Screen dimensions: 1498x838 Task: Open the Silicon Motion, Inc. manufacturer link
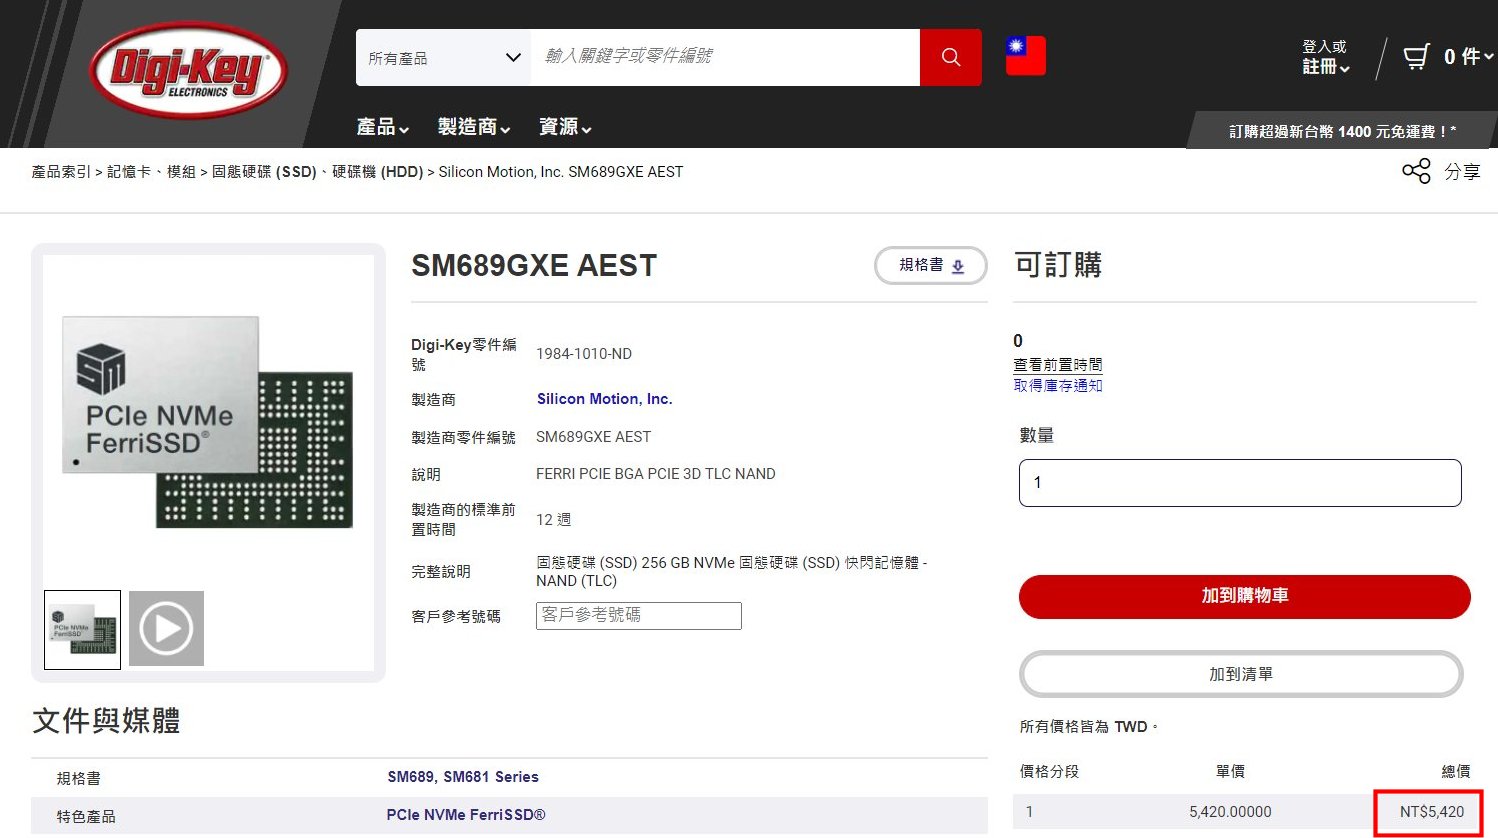604,399
